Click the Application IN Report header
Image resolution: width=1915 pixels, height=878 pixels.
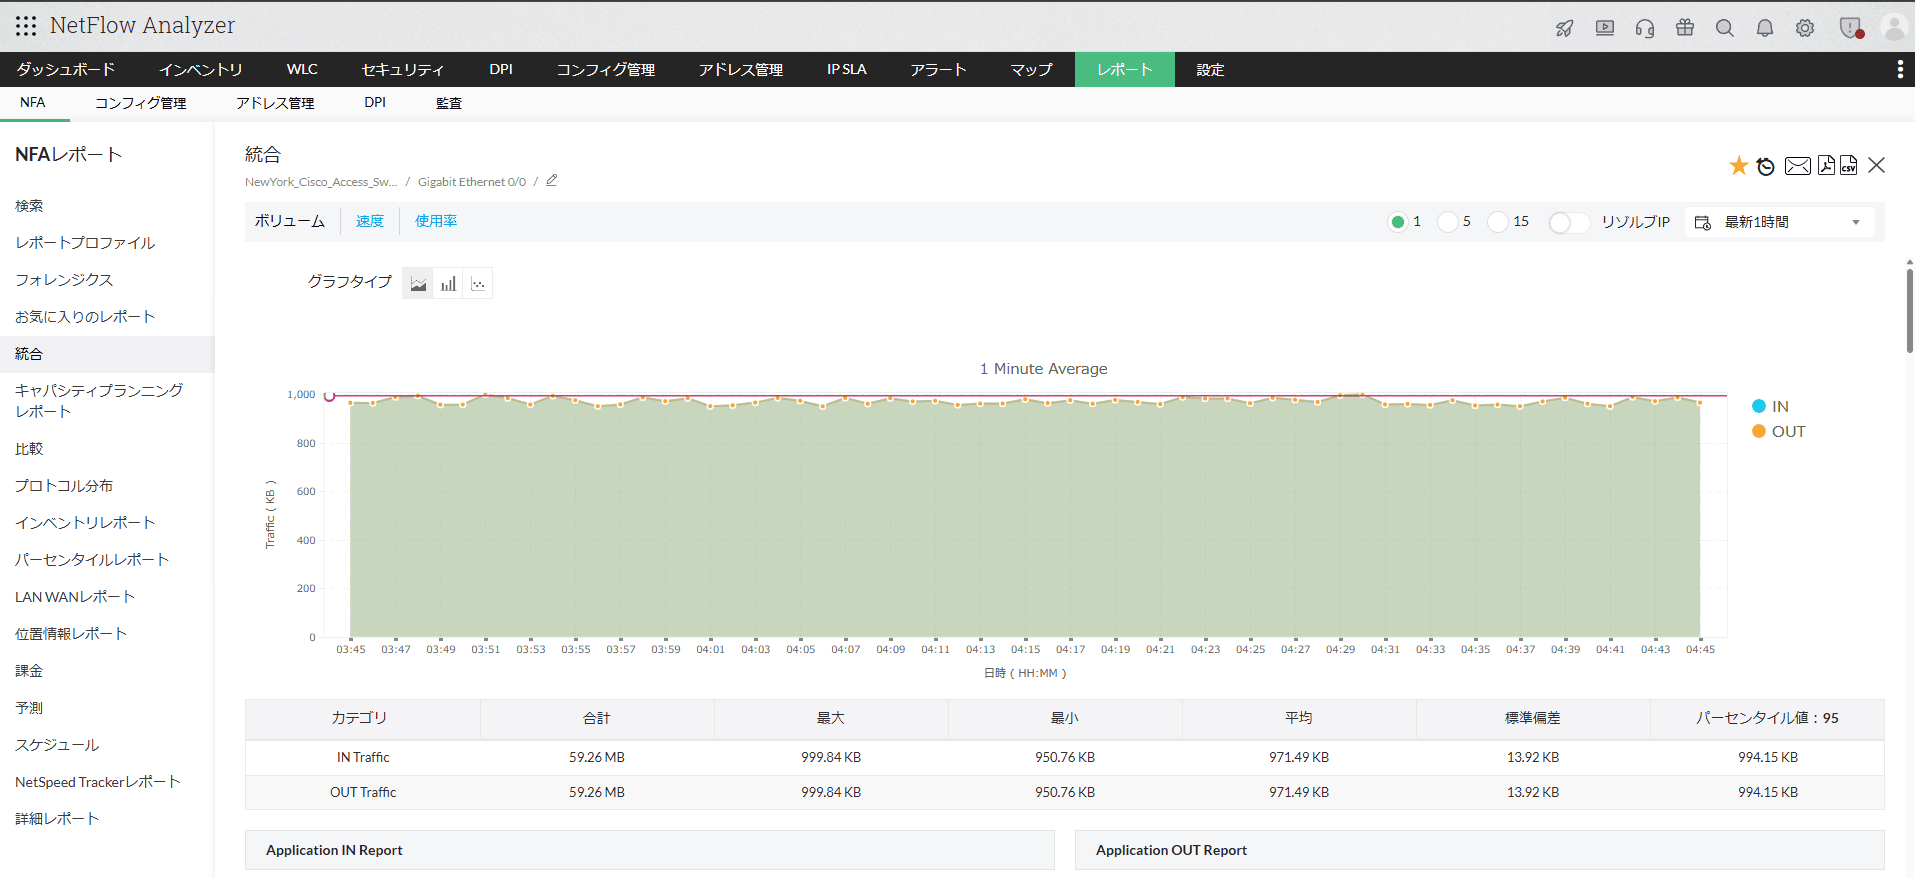coord(650,850)
